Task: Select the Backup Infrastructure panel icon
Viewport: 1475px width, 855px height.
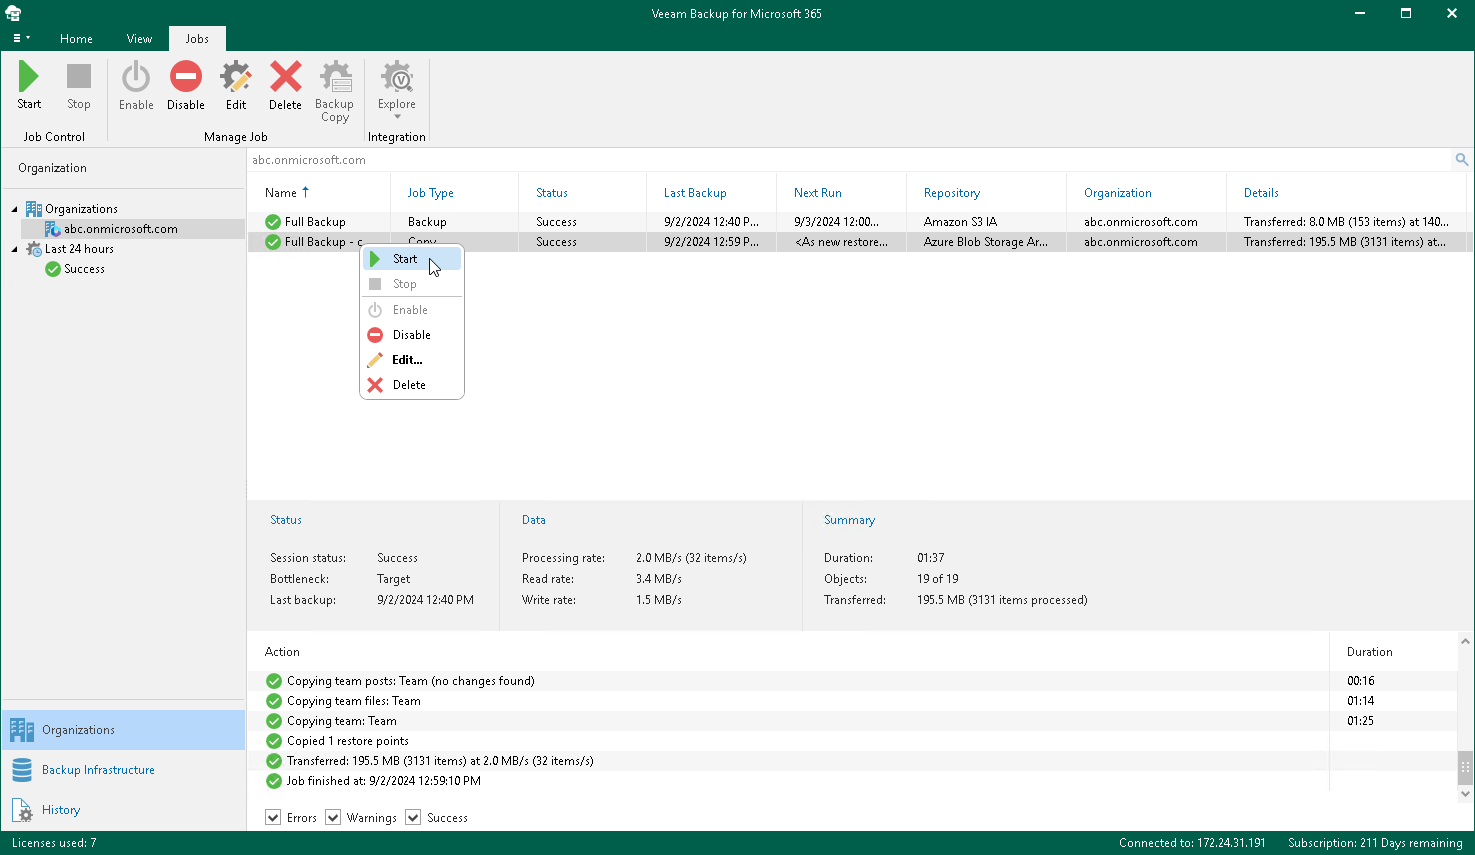Action: click(x=22, y=769)
